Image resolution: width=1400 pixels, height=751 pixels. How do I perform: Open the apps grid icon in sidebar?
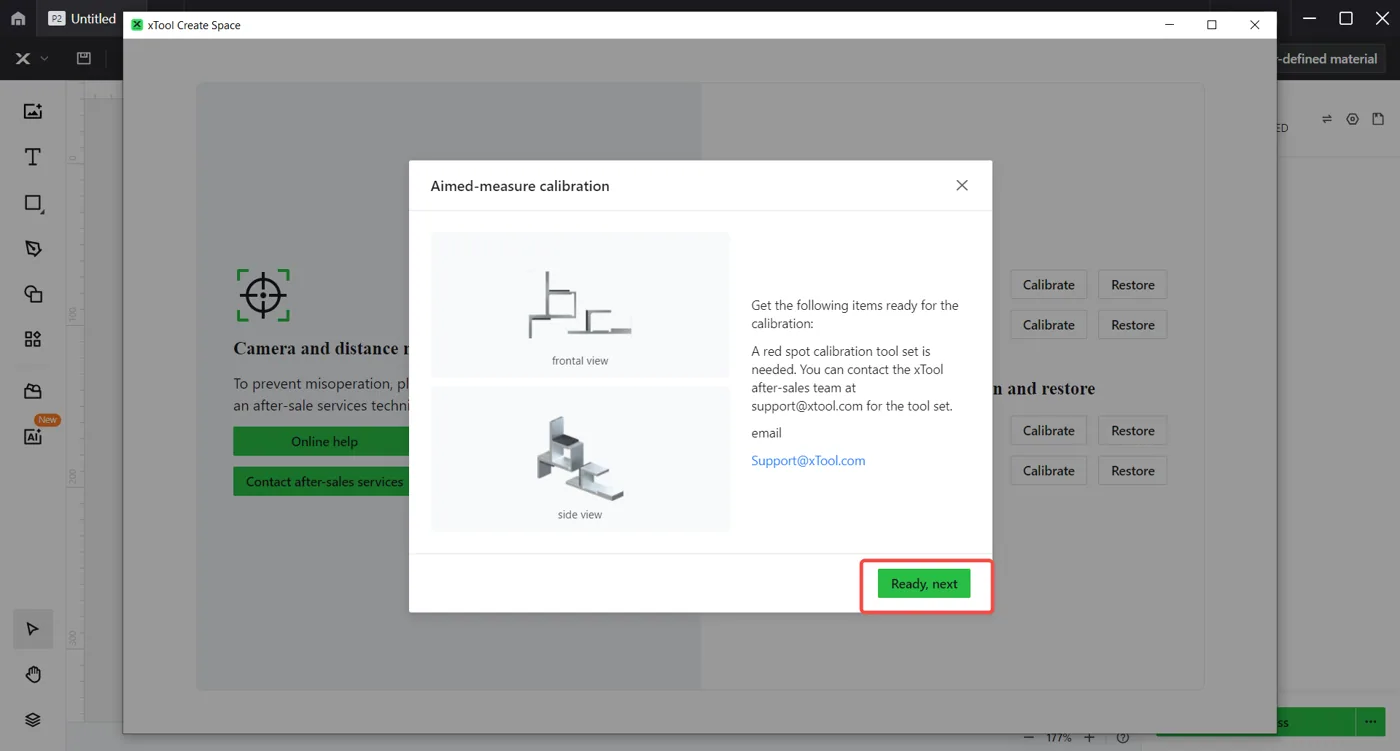coord(33,340)
